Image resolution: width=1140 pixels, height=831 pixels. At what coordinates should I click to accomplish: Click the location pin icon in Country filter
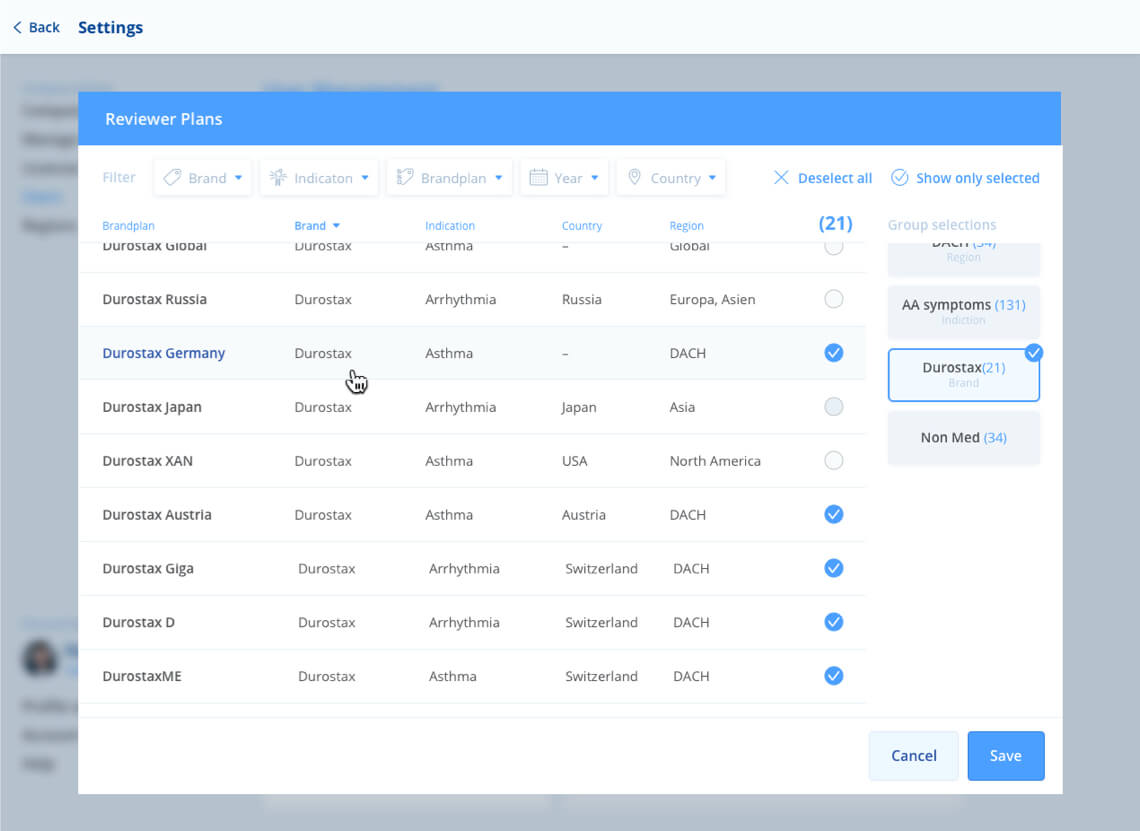point(634,178)
